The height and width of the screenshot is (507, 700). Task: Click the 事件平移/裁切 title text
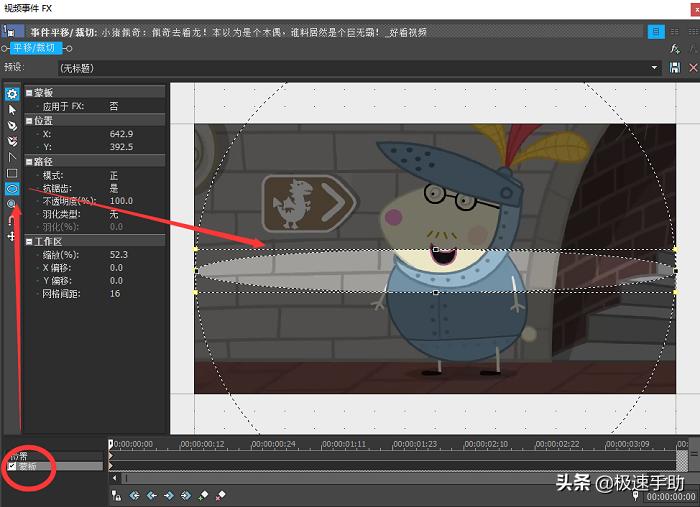tap(64, 32)
